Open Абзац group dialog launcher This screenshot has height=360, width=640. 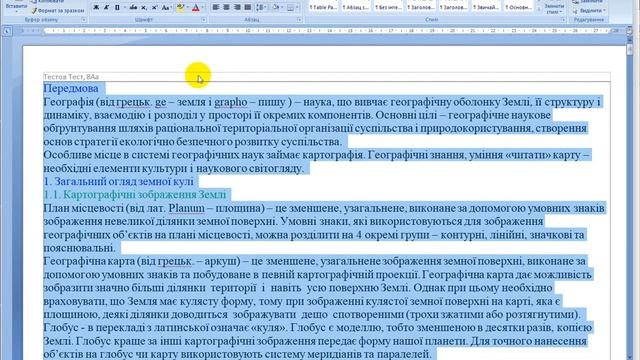299,20
